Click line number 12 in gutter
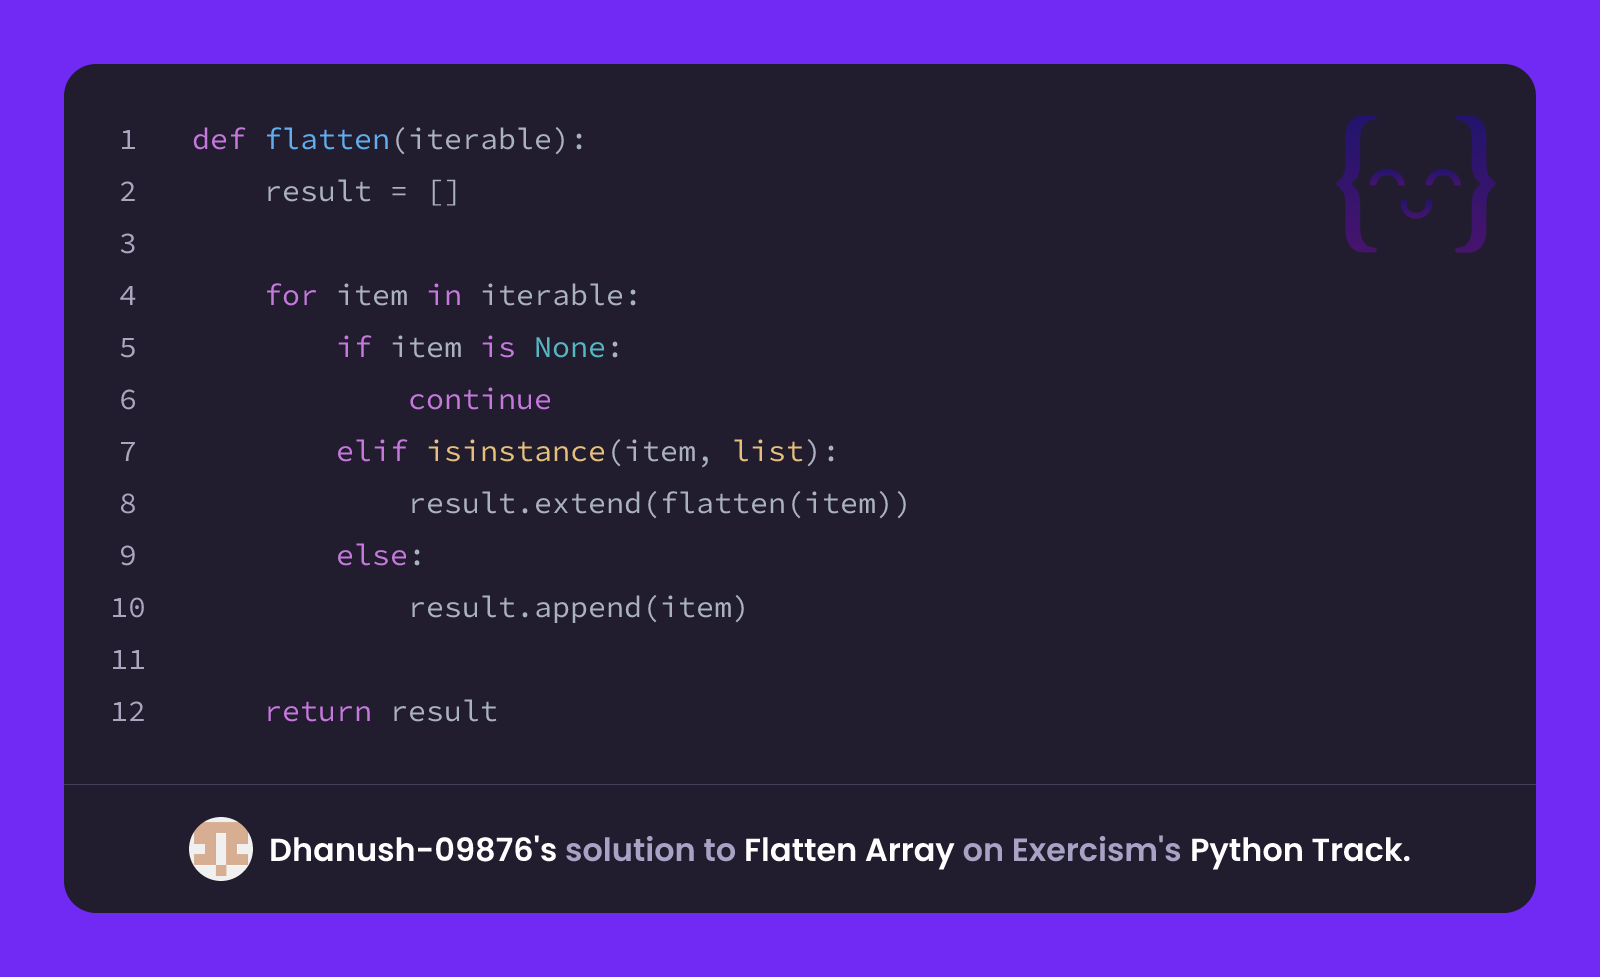Viewport: 1600px width, 977px height. (128, 711)
